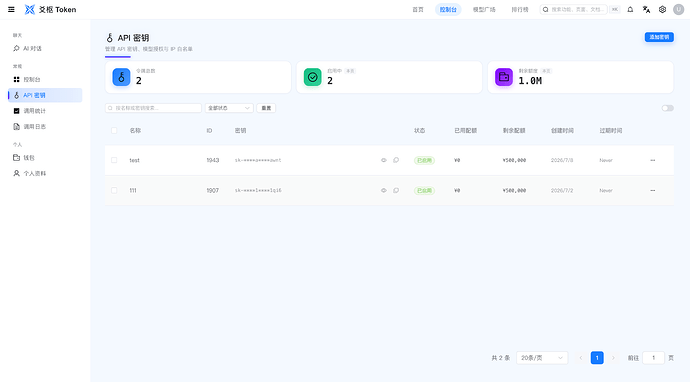Click the expiry time column header
The height and width of the screenshot is (382, 690).
611,131
